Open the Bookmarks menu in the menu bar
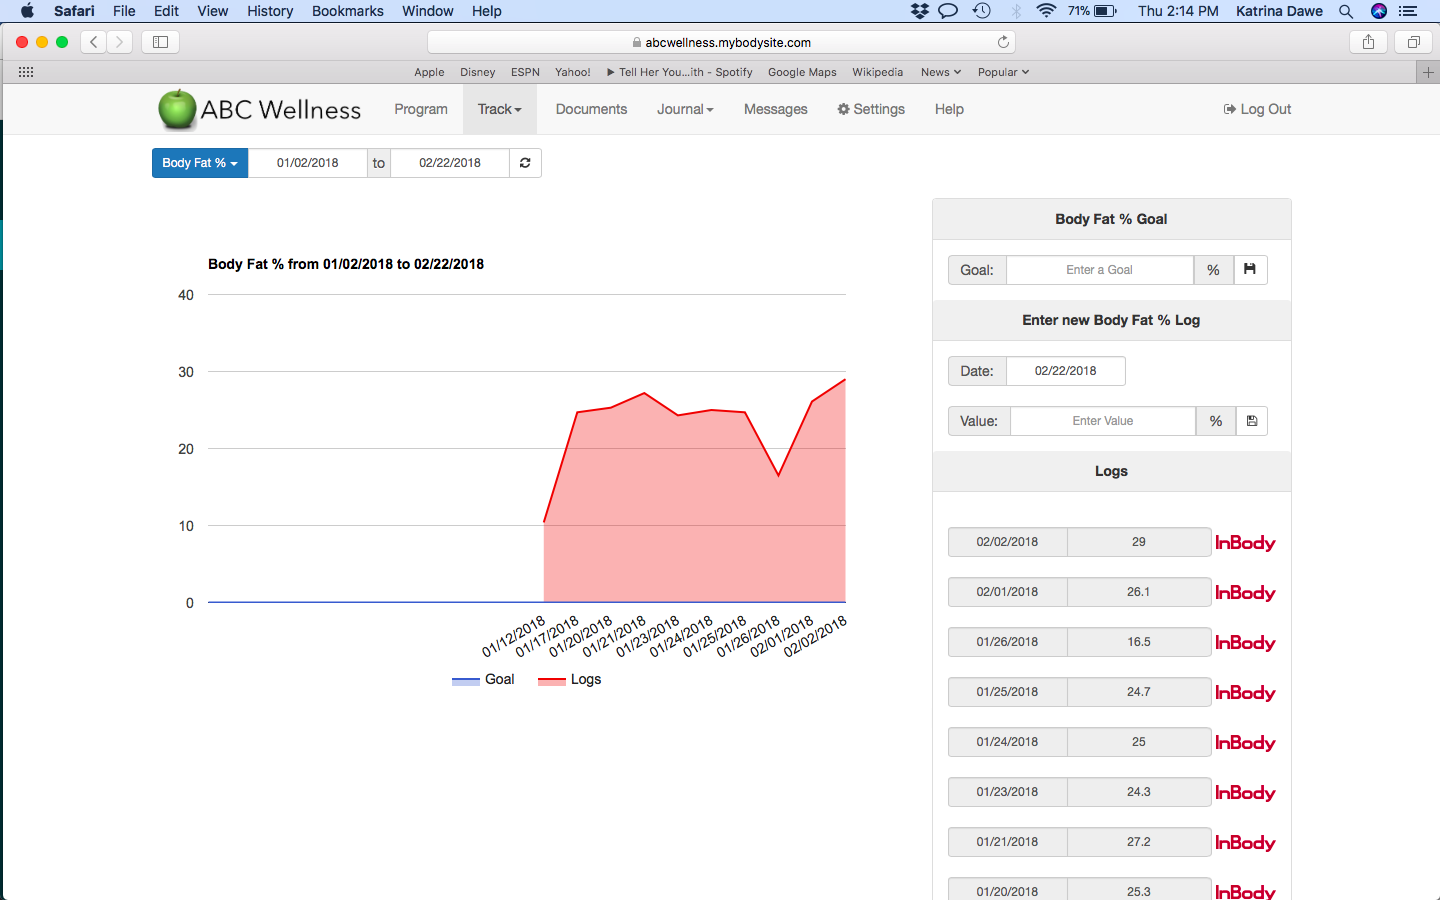 click(347, 11)
